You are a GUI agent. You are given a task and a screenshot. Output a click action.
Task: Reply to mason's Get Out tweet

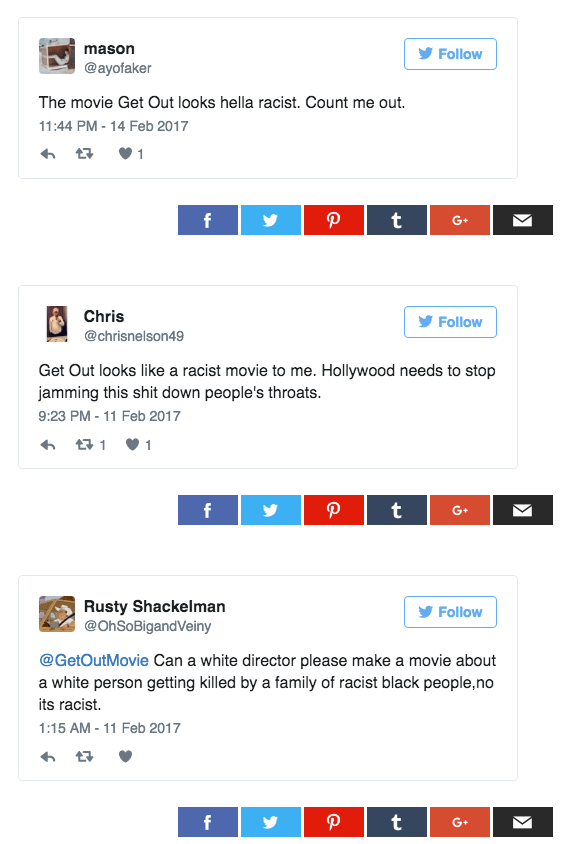pyautogui.click(x=48, y=154)
